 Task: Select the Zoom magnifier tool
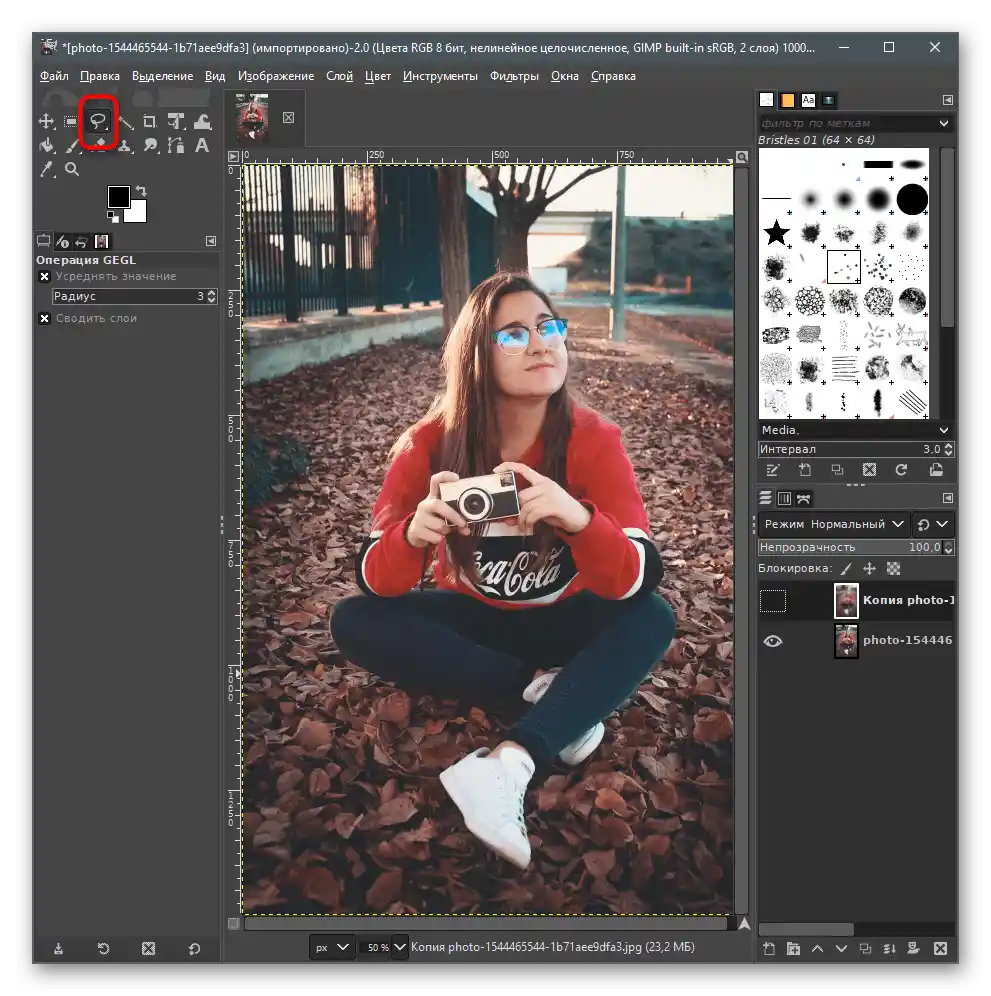coord(72,170)
